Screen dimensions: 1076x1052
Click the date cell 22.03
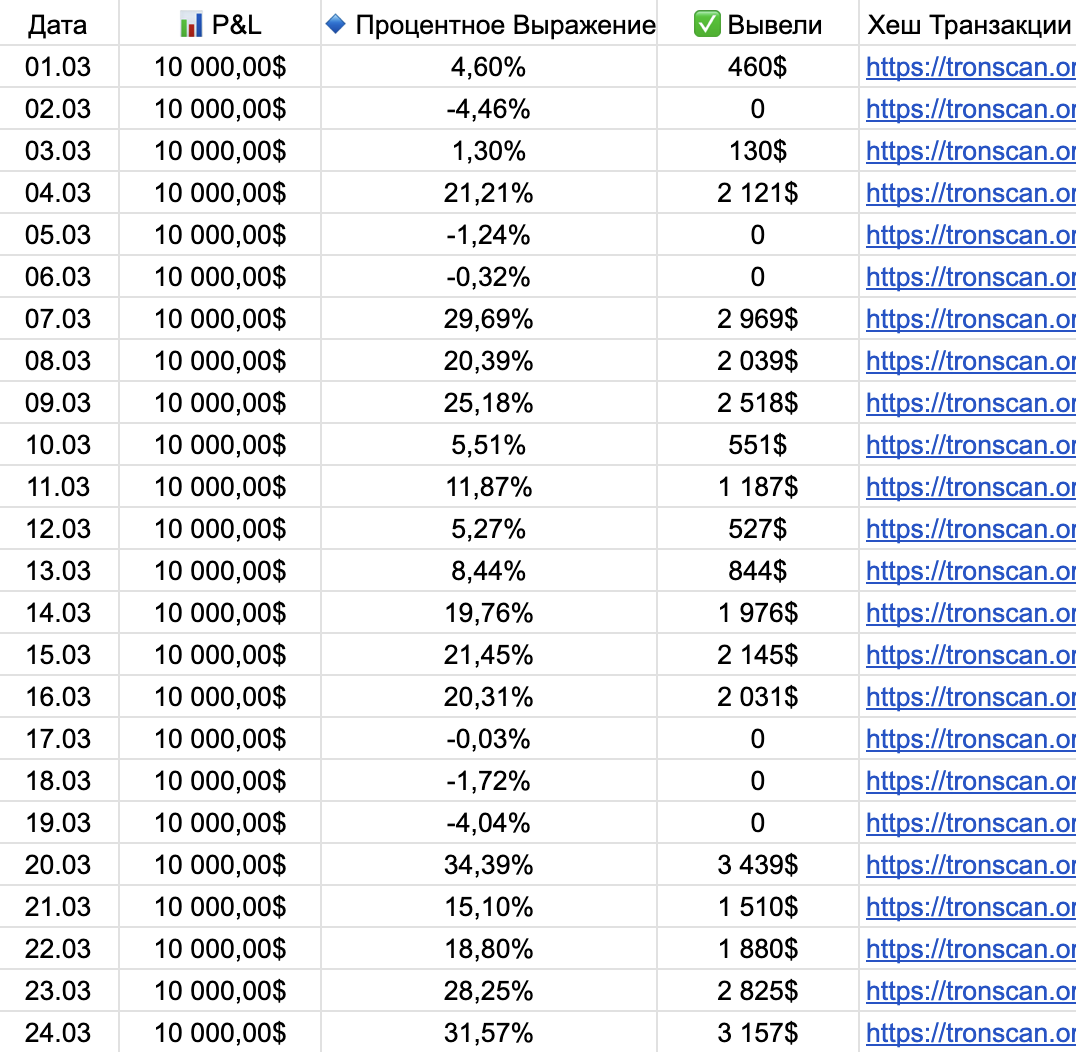[x=58, y=949]
